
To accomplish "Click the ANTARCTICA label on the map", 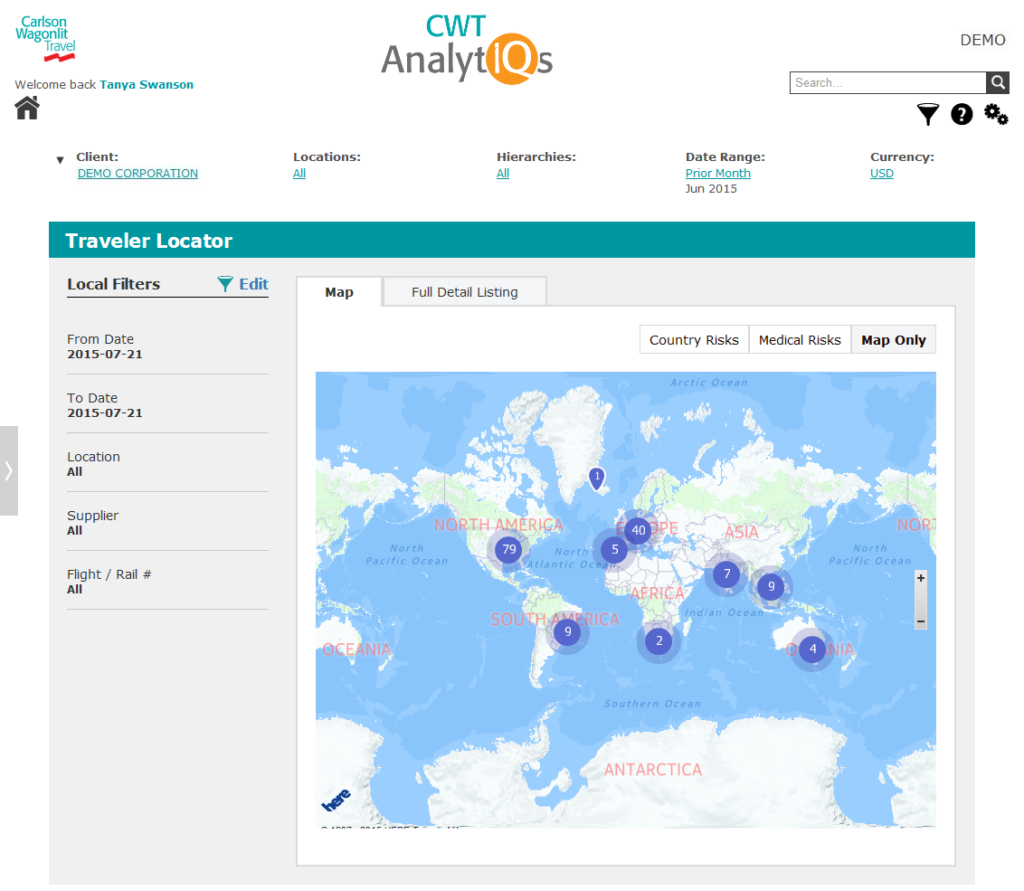I will pyautogui.click(x=652, y=770).
